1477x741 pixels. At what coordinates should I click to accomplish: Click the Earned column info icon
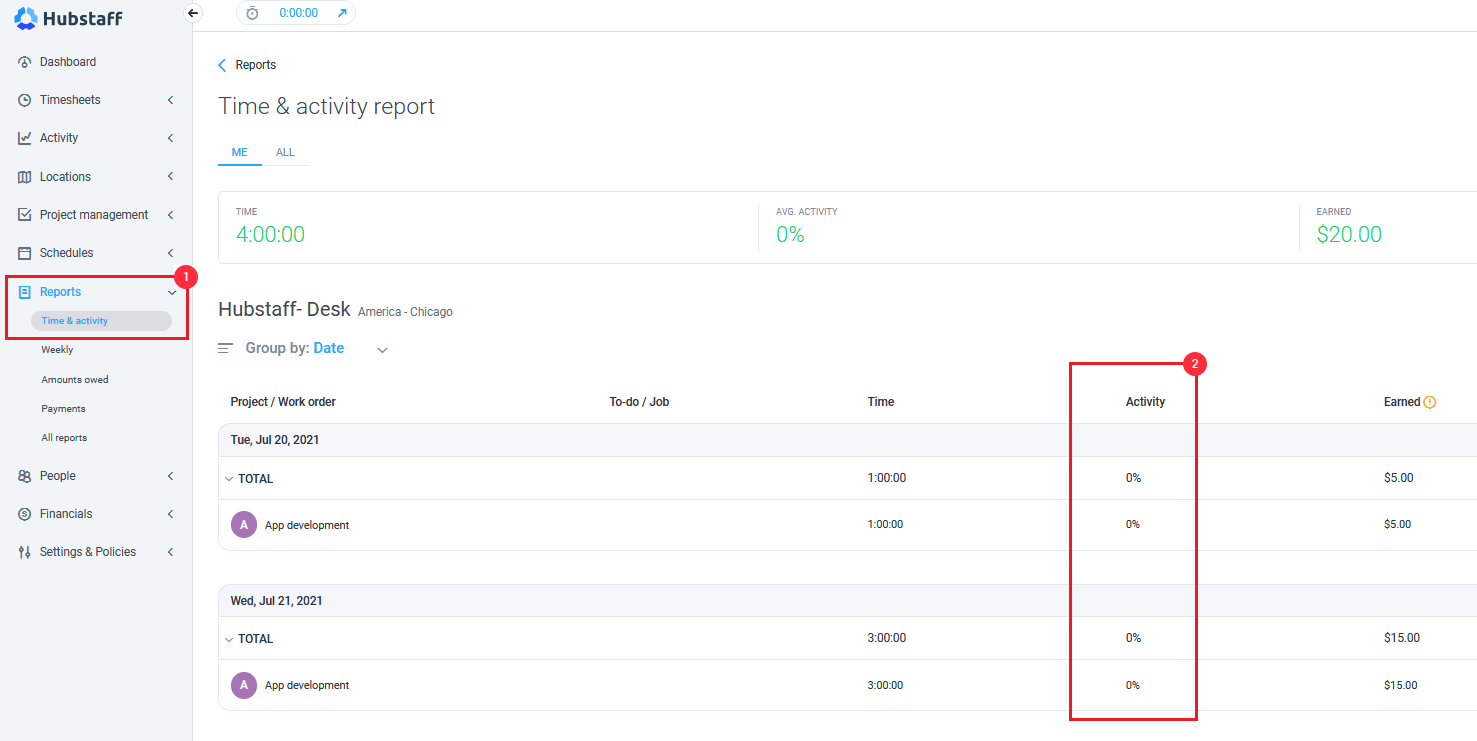[1430, 402]
